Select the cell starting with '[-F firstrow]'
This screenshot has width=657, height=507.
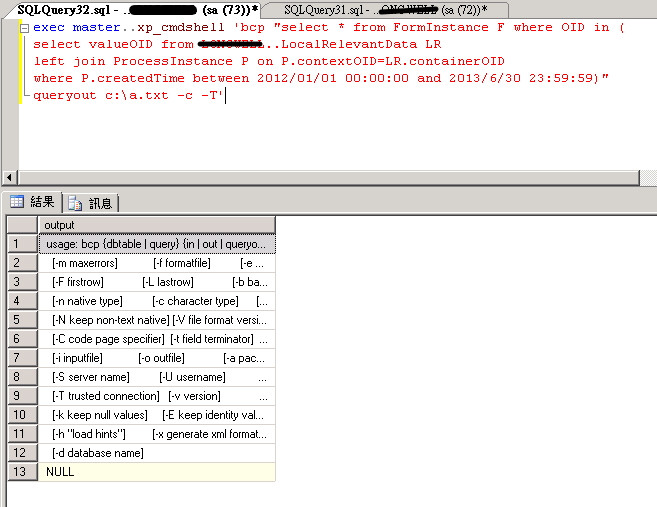(157, 282)
